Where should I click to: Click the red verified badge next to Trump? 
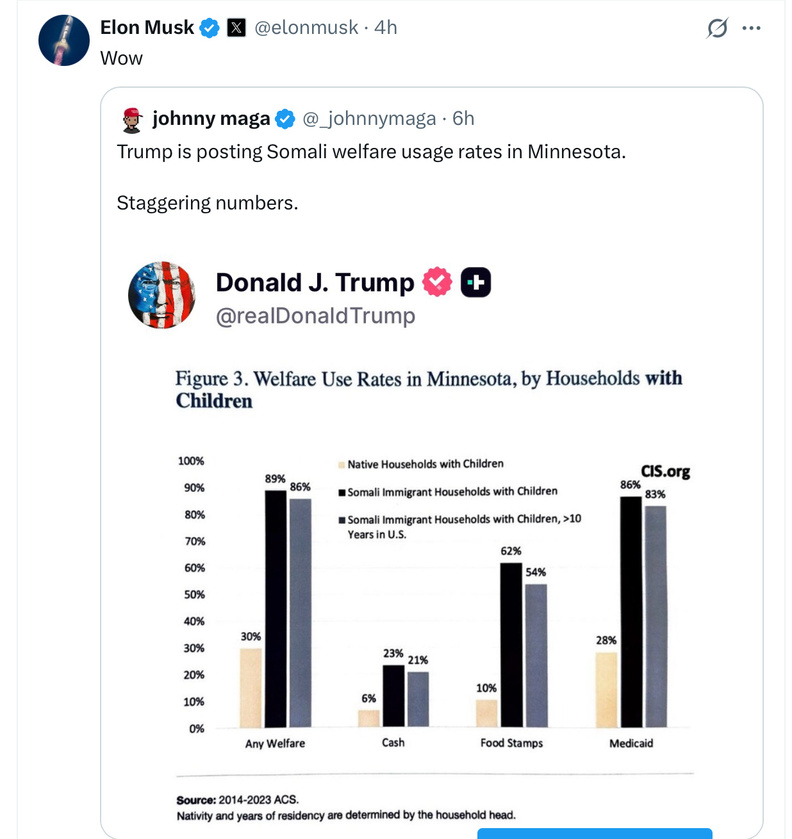[437, 283]
